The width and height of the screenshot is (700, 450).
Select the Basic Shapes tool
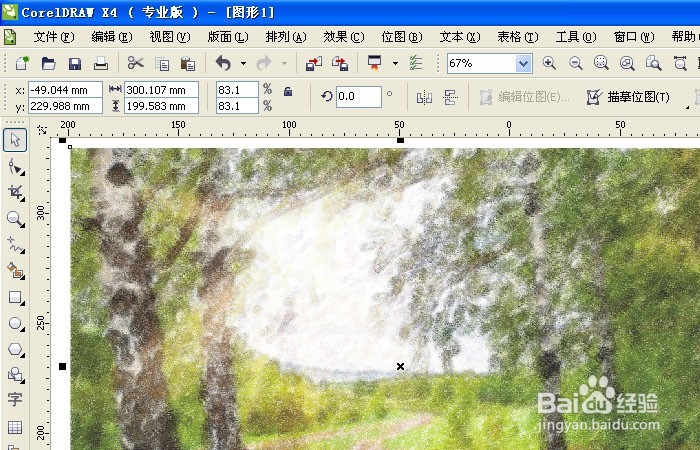[15, 375]
